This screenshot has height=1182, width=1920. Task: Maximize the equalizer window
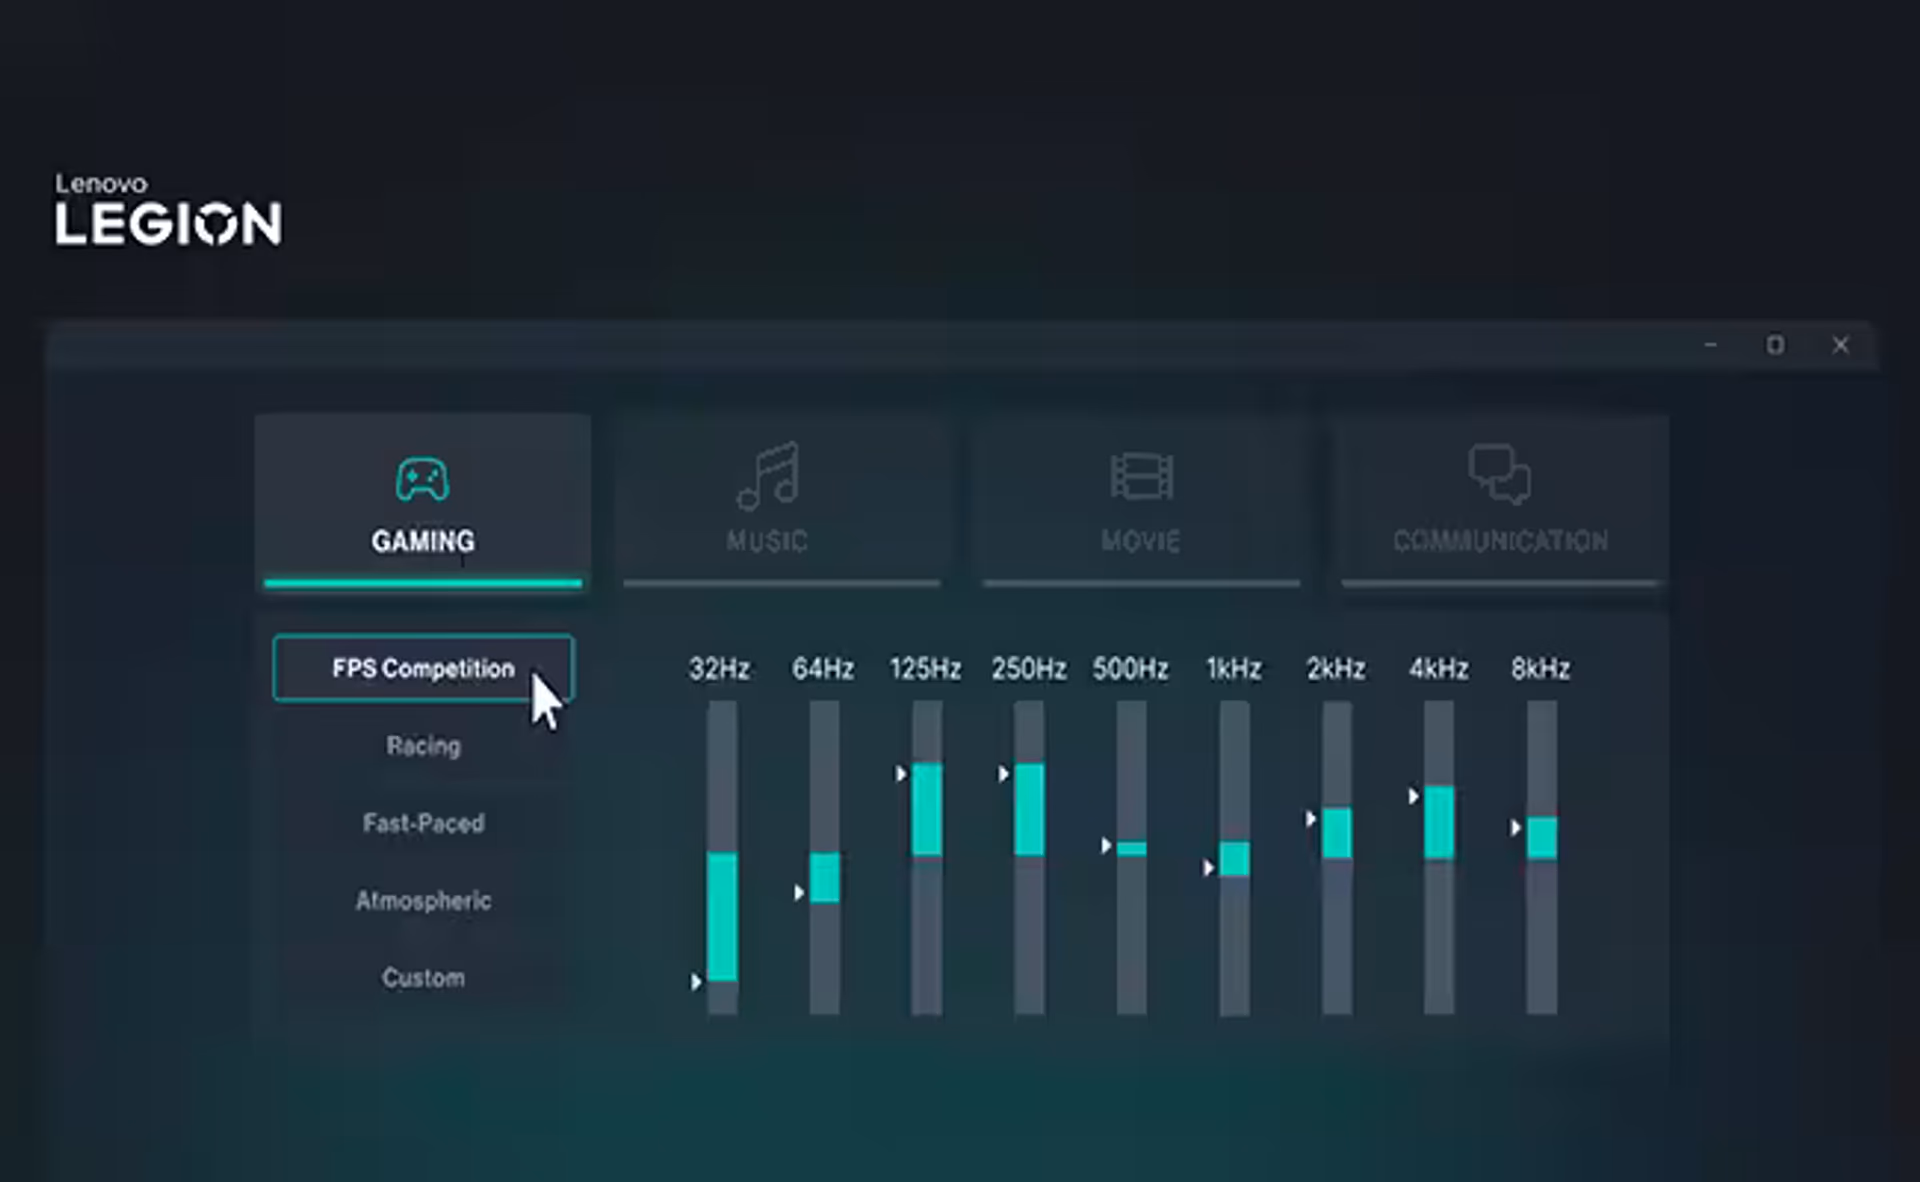(x=1775, y=345)
